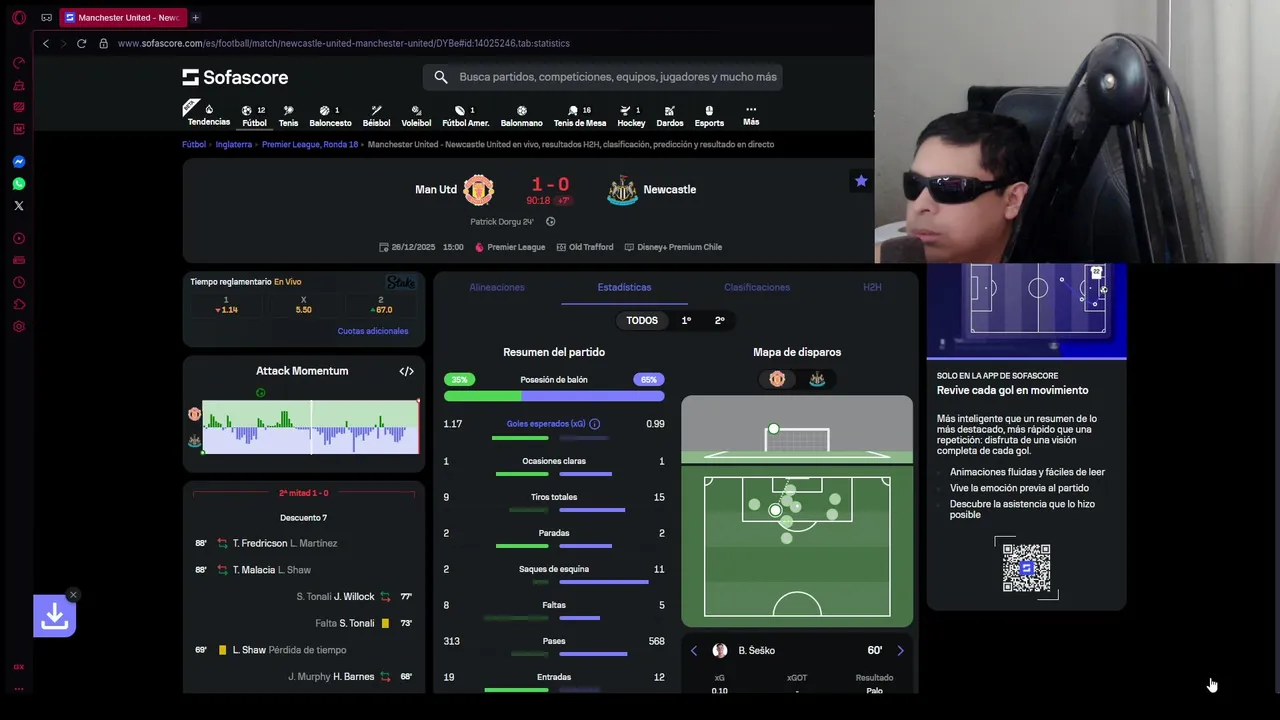The height and width of the screenshot is (720, 1280).
Task: Reload the Sofascore page
Action: tap(81, 43)
